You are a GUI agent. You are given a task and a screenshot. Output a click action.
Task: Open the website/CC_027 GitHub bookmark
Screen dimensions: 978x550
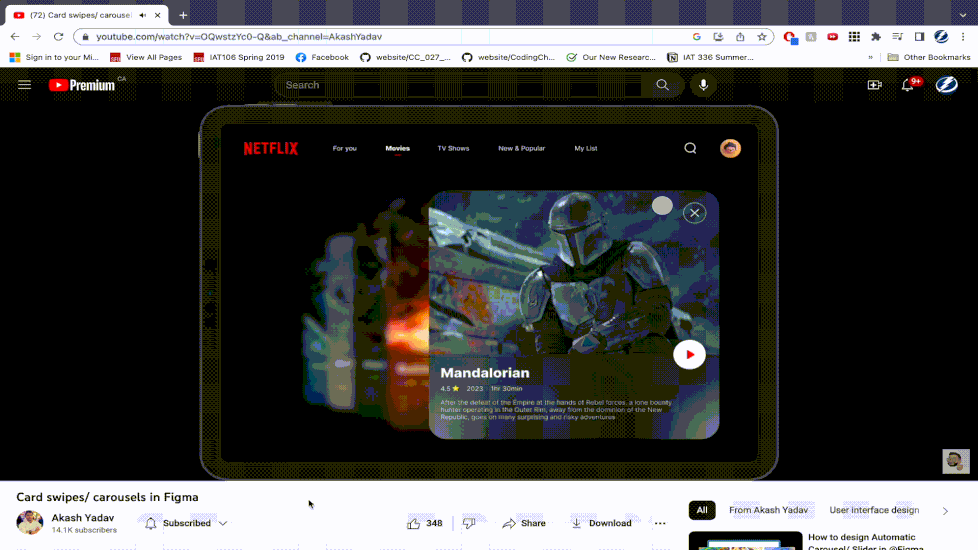(x=405, y=57)
